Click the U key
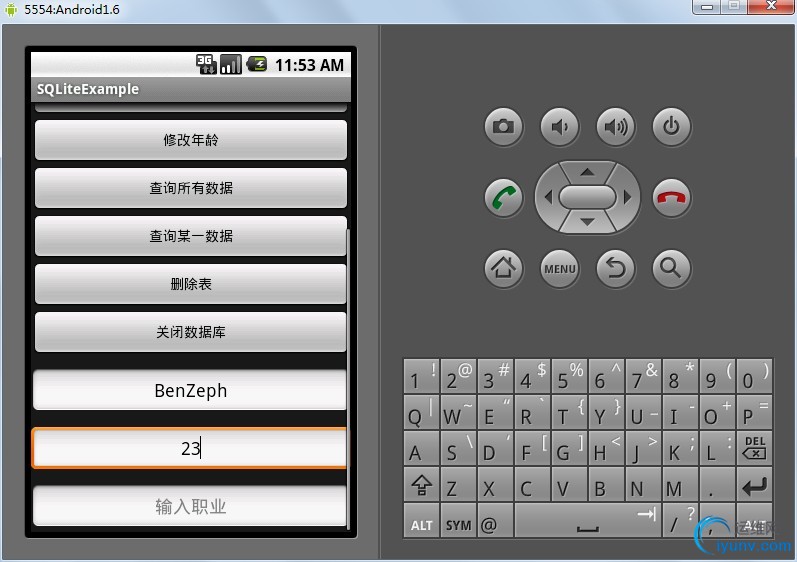Image resolution: width=797 pixels, height=562 pixels. pos(643,411)
